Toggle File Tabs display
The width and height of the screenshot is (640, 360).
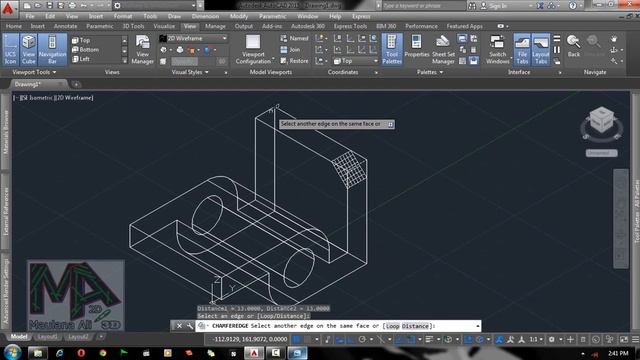(x=522, y=49)
